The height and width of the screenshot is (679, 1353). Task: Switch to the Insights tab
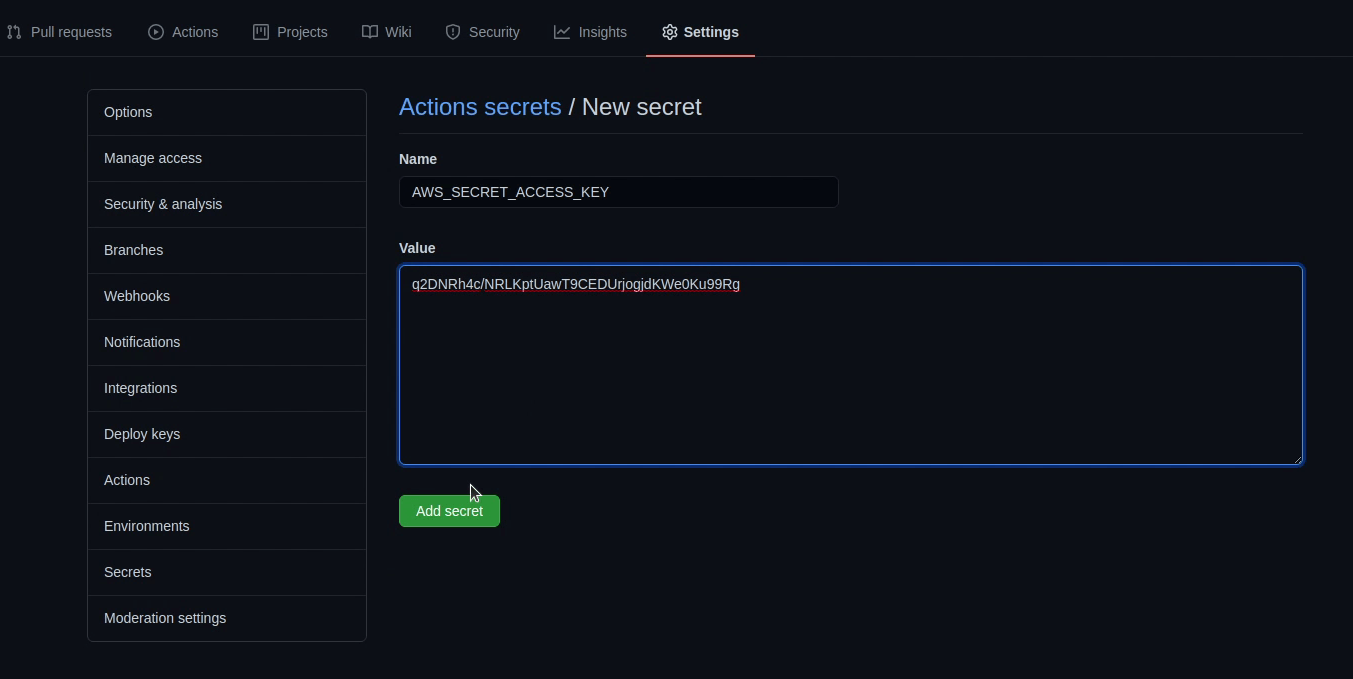tap(601, 31)
